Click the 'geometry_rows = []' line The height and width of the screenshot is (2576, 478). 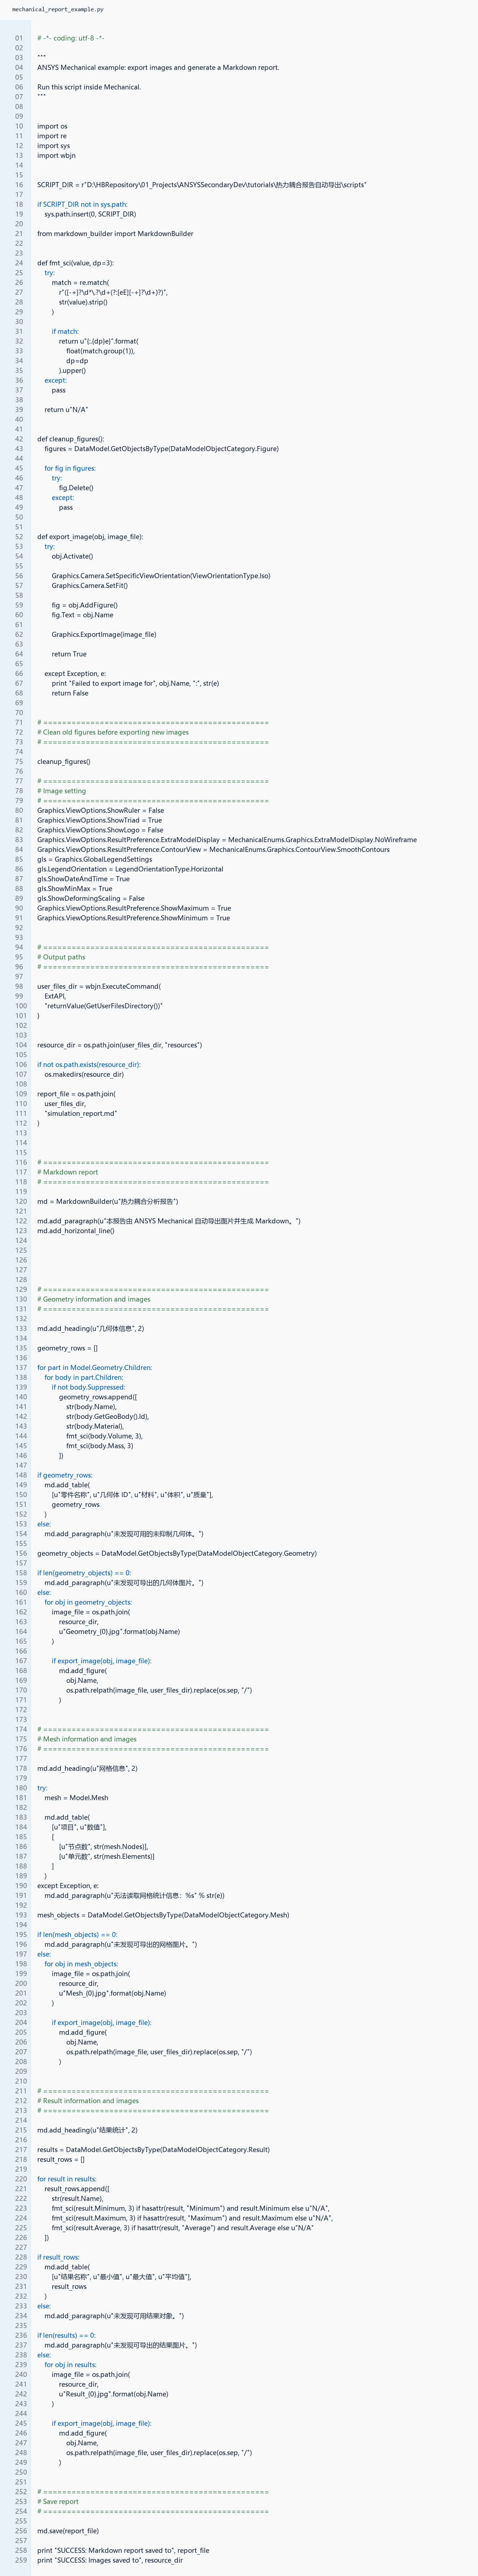(x=67, y=1348)
